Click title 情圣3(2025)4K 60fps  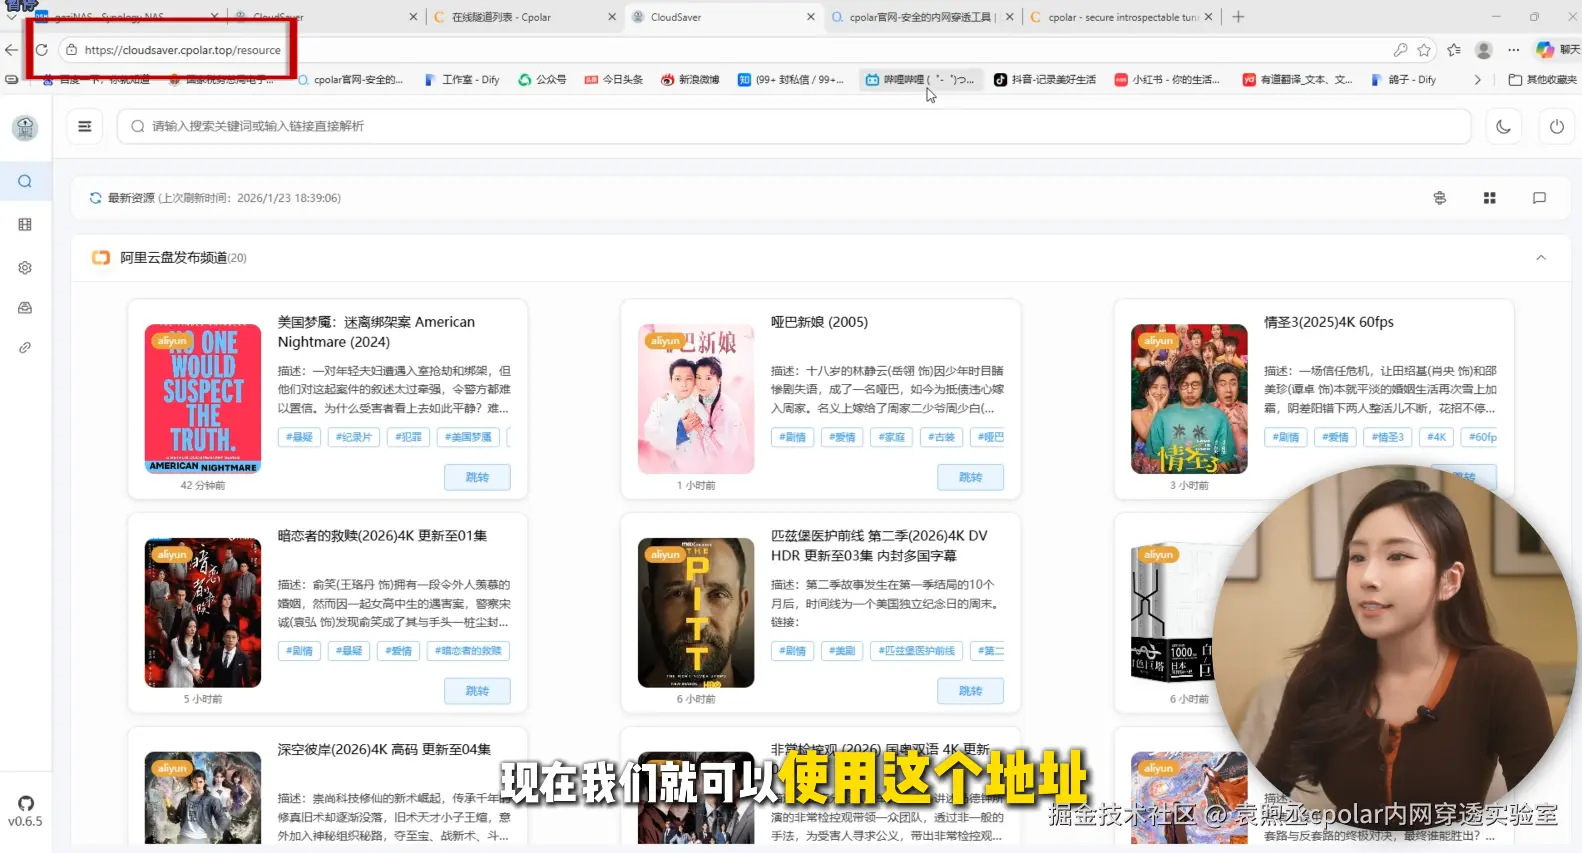[1328, 322]
